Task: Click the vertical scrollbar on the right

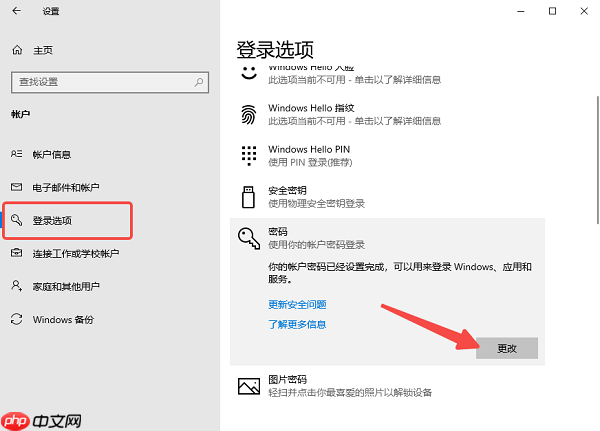Action: coord(598,160)
